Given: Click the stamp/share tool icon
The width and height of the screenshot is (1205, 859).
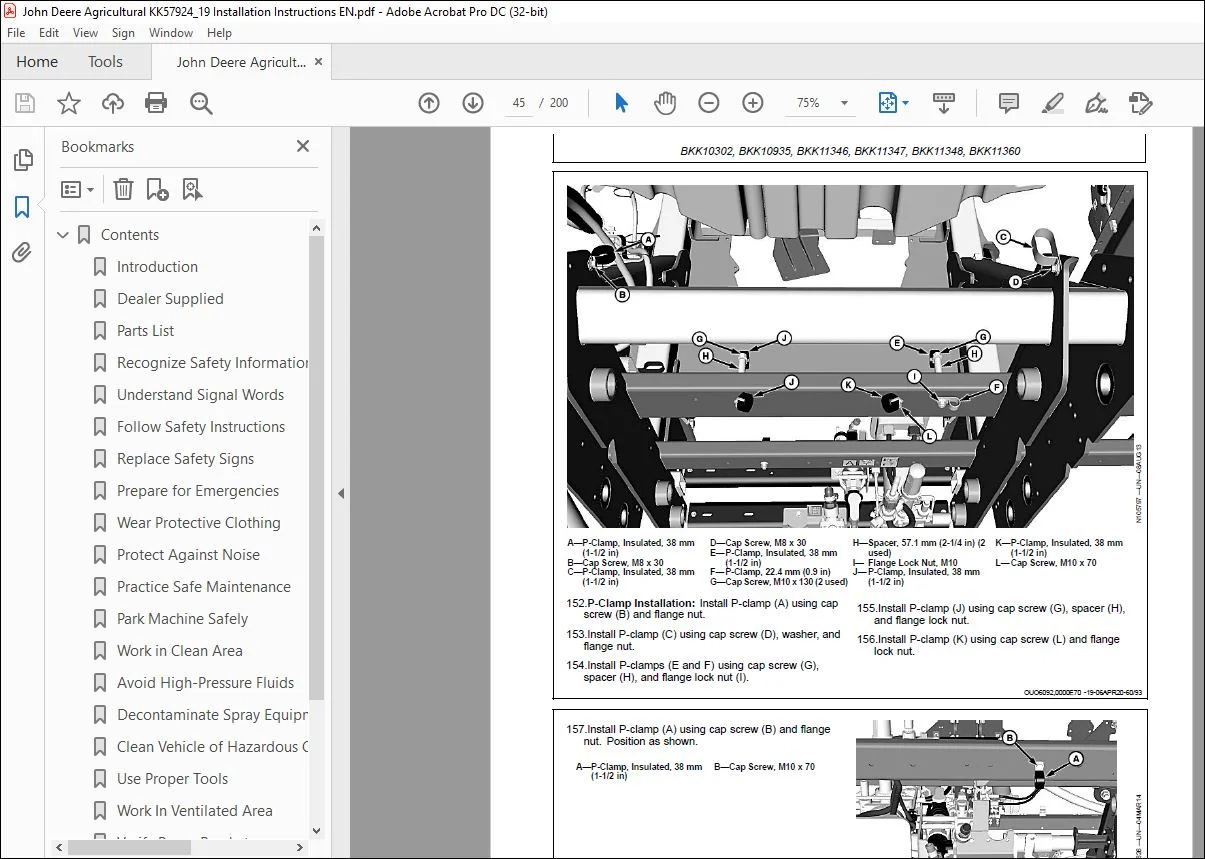Looking at the screenshot, I should tap(1140, 103).
